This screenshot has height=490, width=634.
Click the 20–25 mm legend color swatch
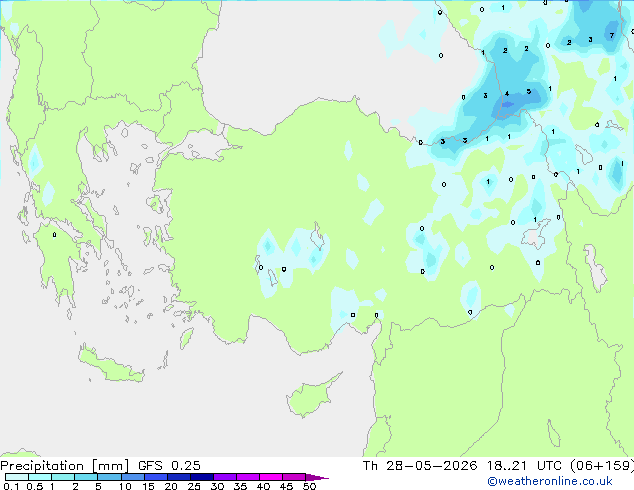(178, 477)
